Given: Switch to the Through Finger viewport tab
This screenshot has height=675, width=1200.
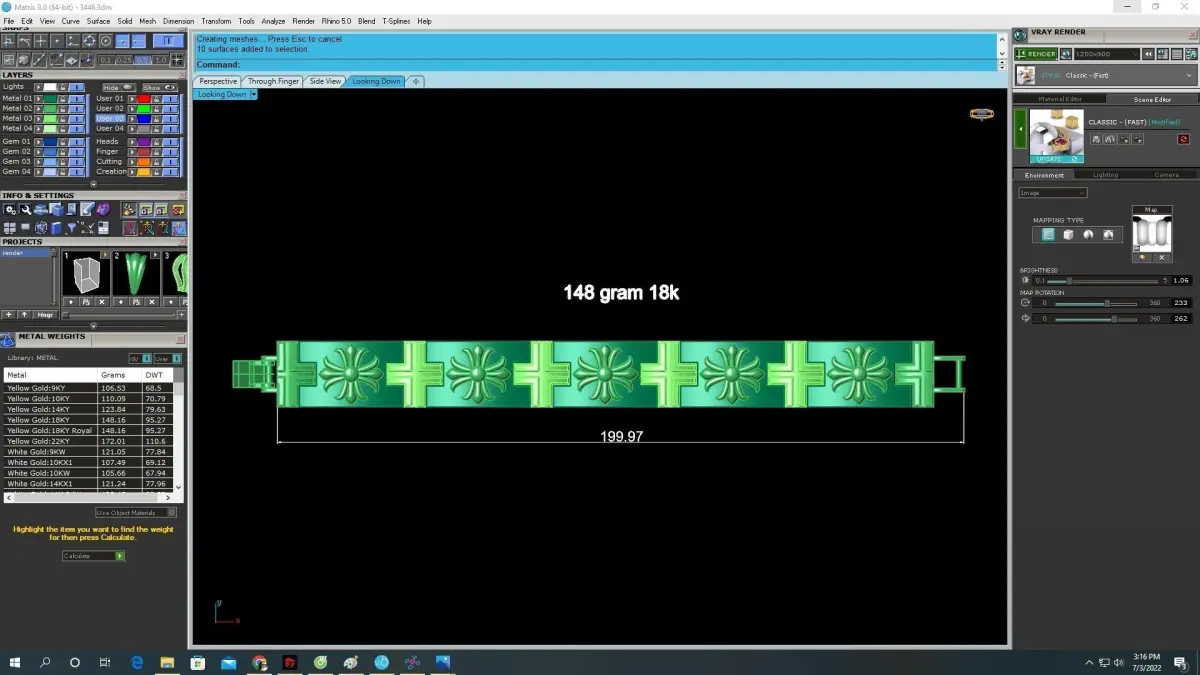Looking at the screenshot, I should click(x=273, y=81).
